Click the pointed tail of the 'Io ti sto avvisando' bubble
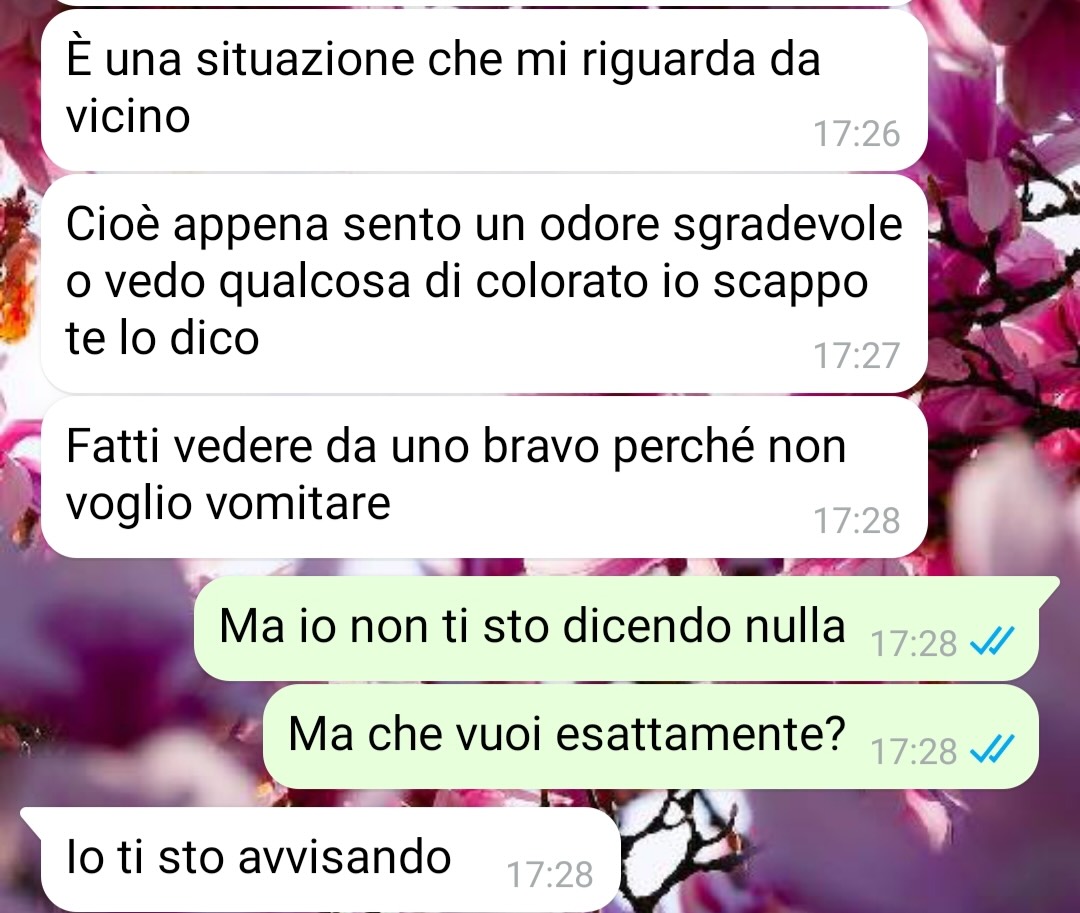This screenshot has width=1080, height=913. point(32,817)
